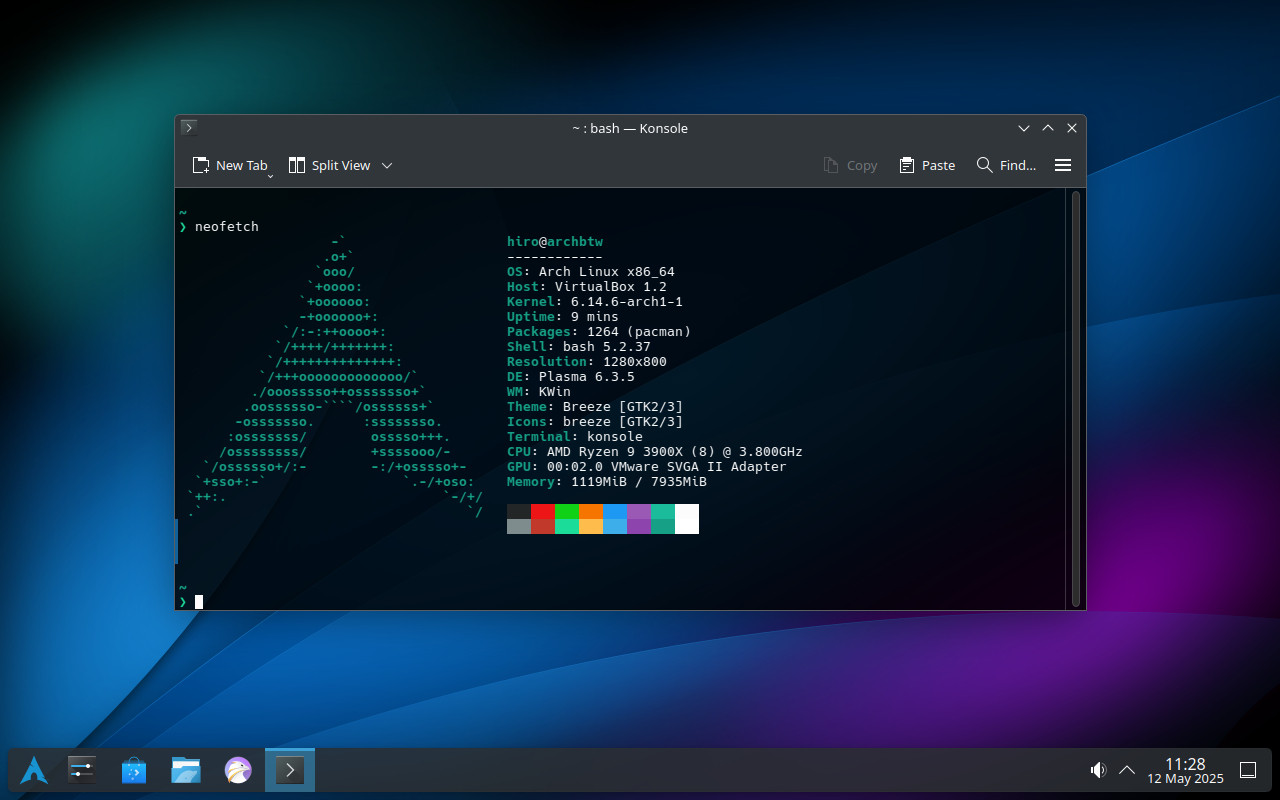Click the 'GPU: VMware SVGA II Adapter' line
The width and height of the screenshot is (1280, 800).
tap(647, 467)
